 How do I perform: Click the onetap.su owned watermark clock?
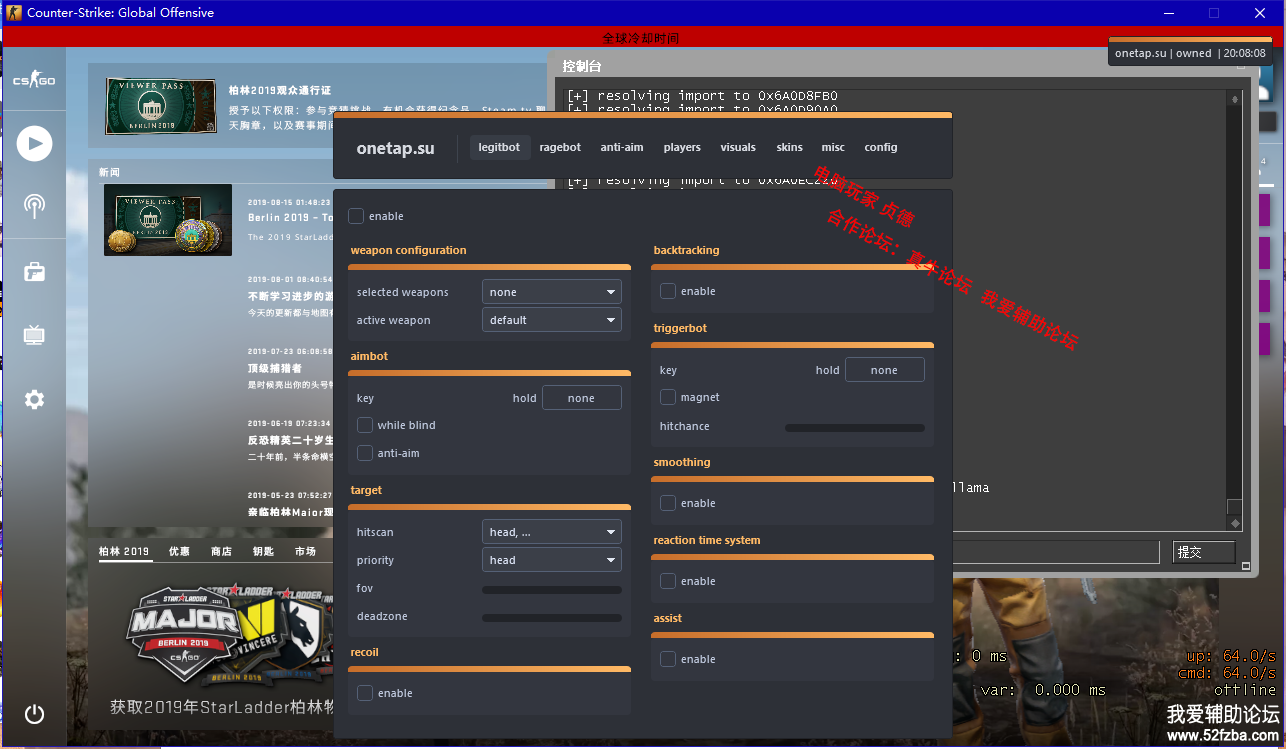[x=1190, y=53]
